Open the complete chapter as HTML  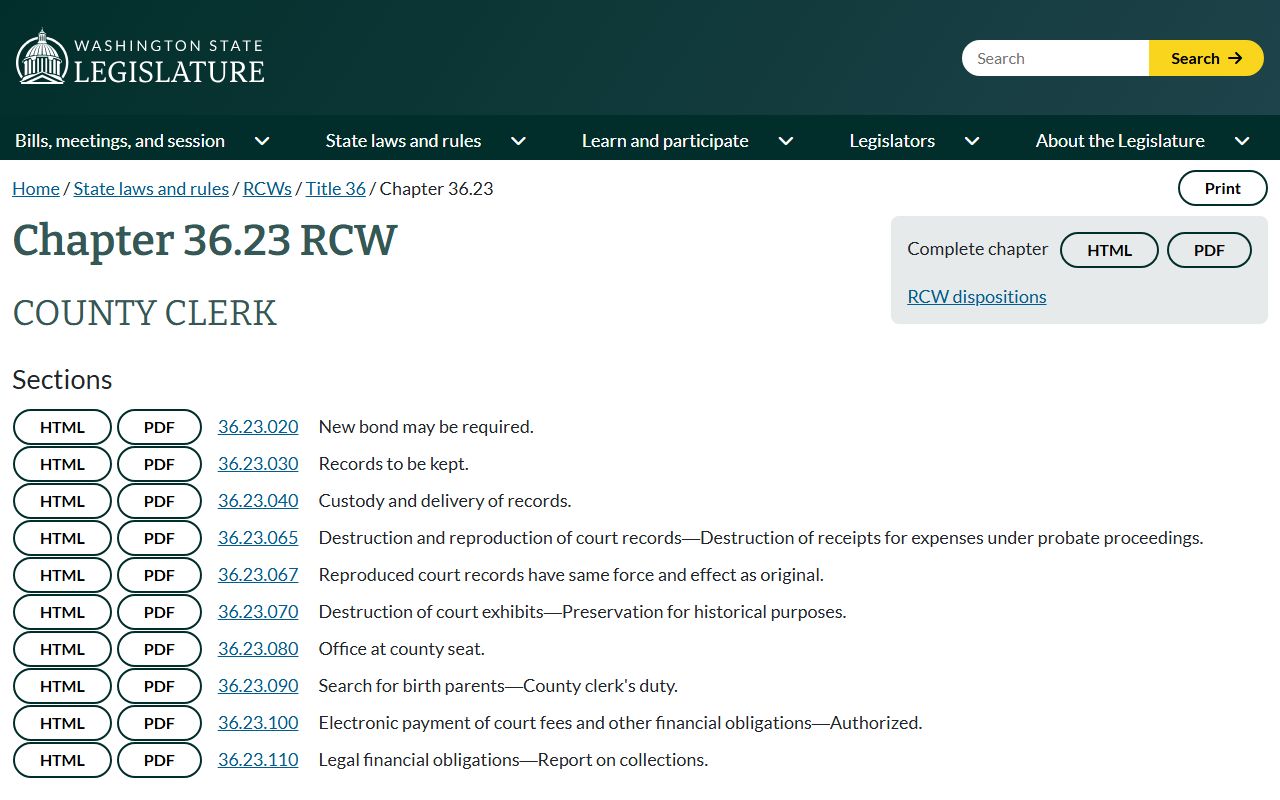[x=1109, y=250]
